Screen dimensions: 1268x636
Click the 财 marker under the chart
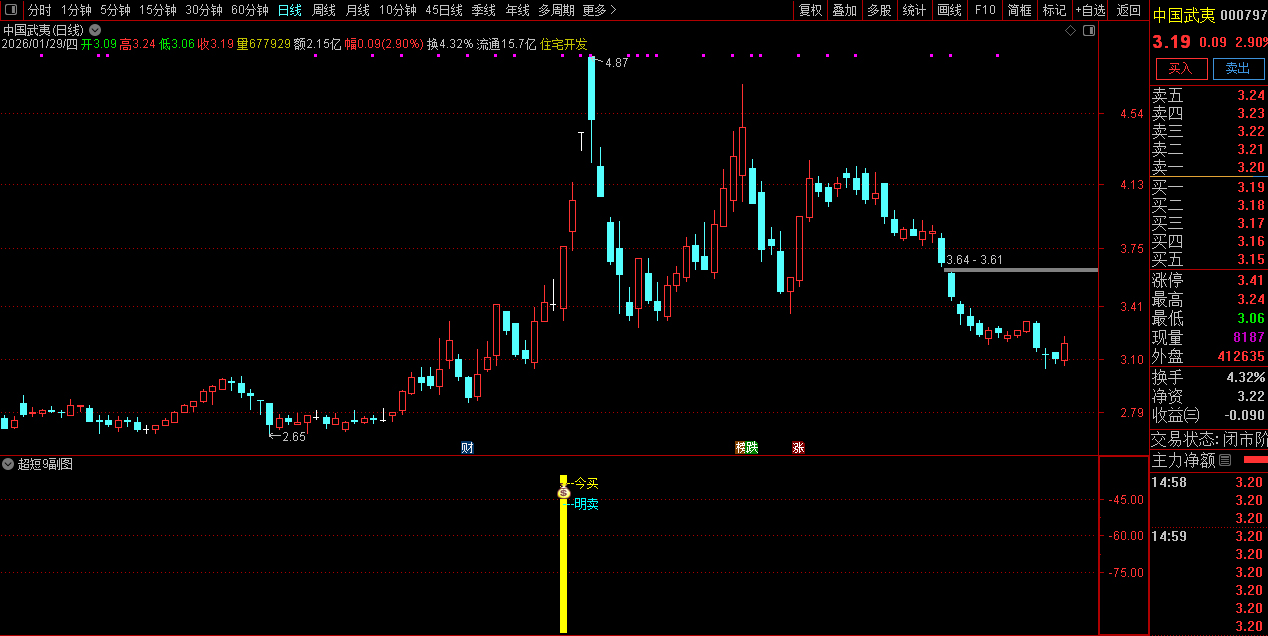pyautogui.click(x=467, y=447)
